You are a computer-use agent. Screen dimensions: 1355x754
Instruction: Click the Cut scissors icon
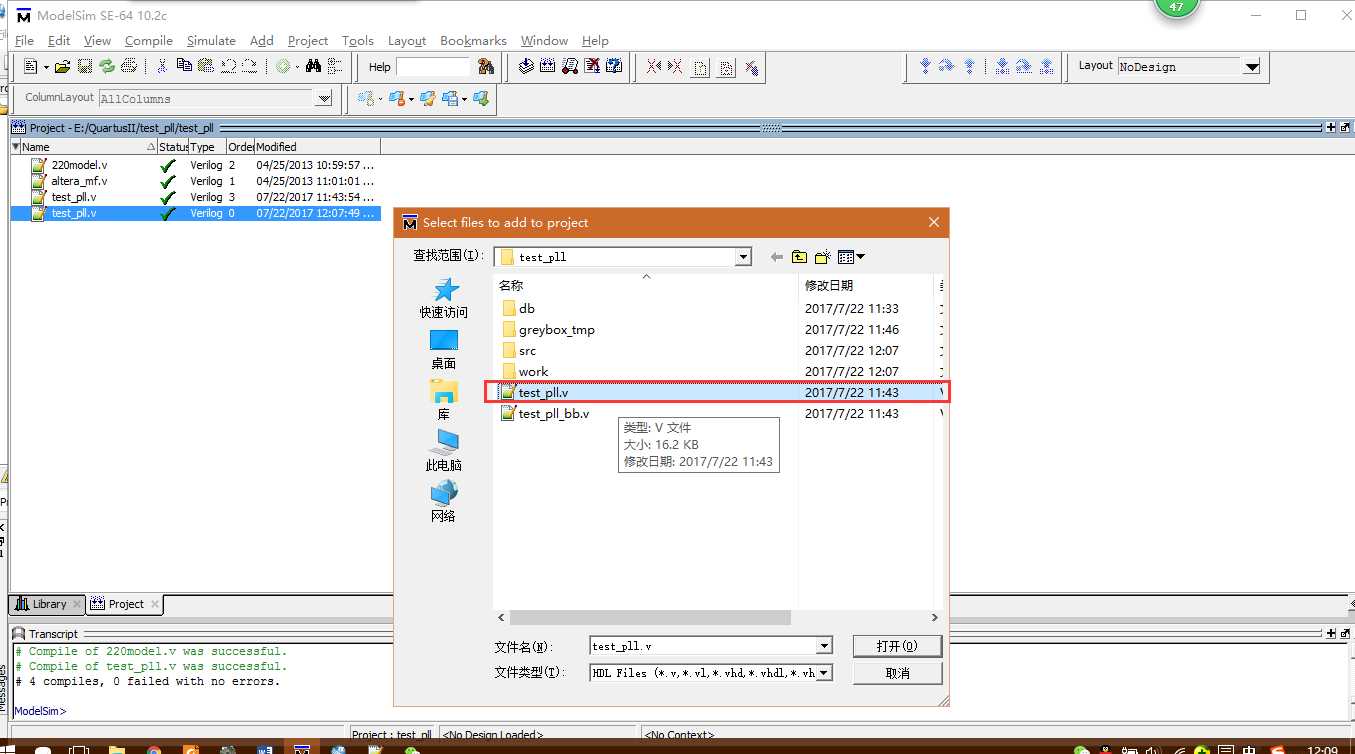coord(162,67)
